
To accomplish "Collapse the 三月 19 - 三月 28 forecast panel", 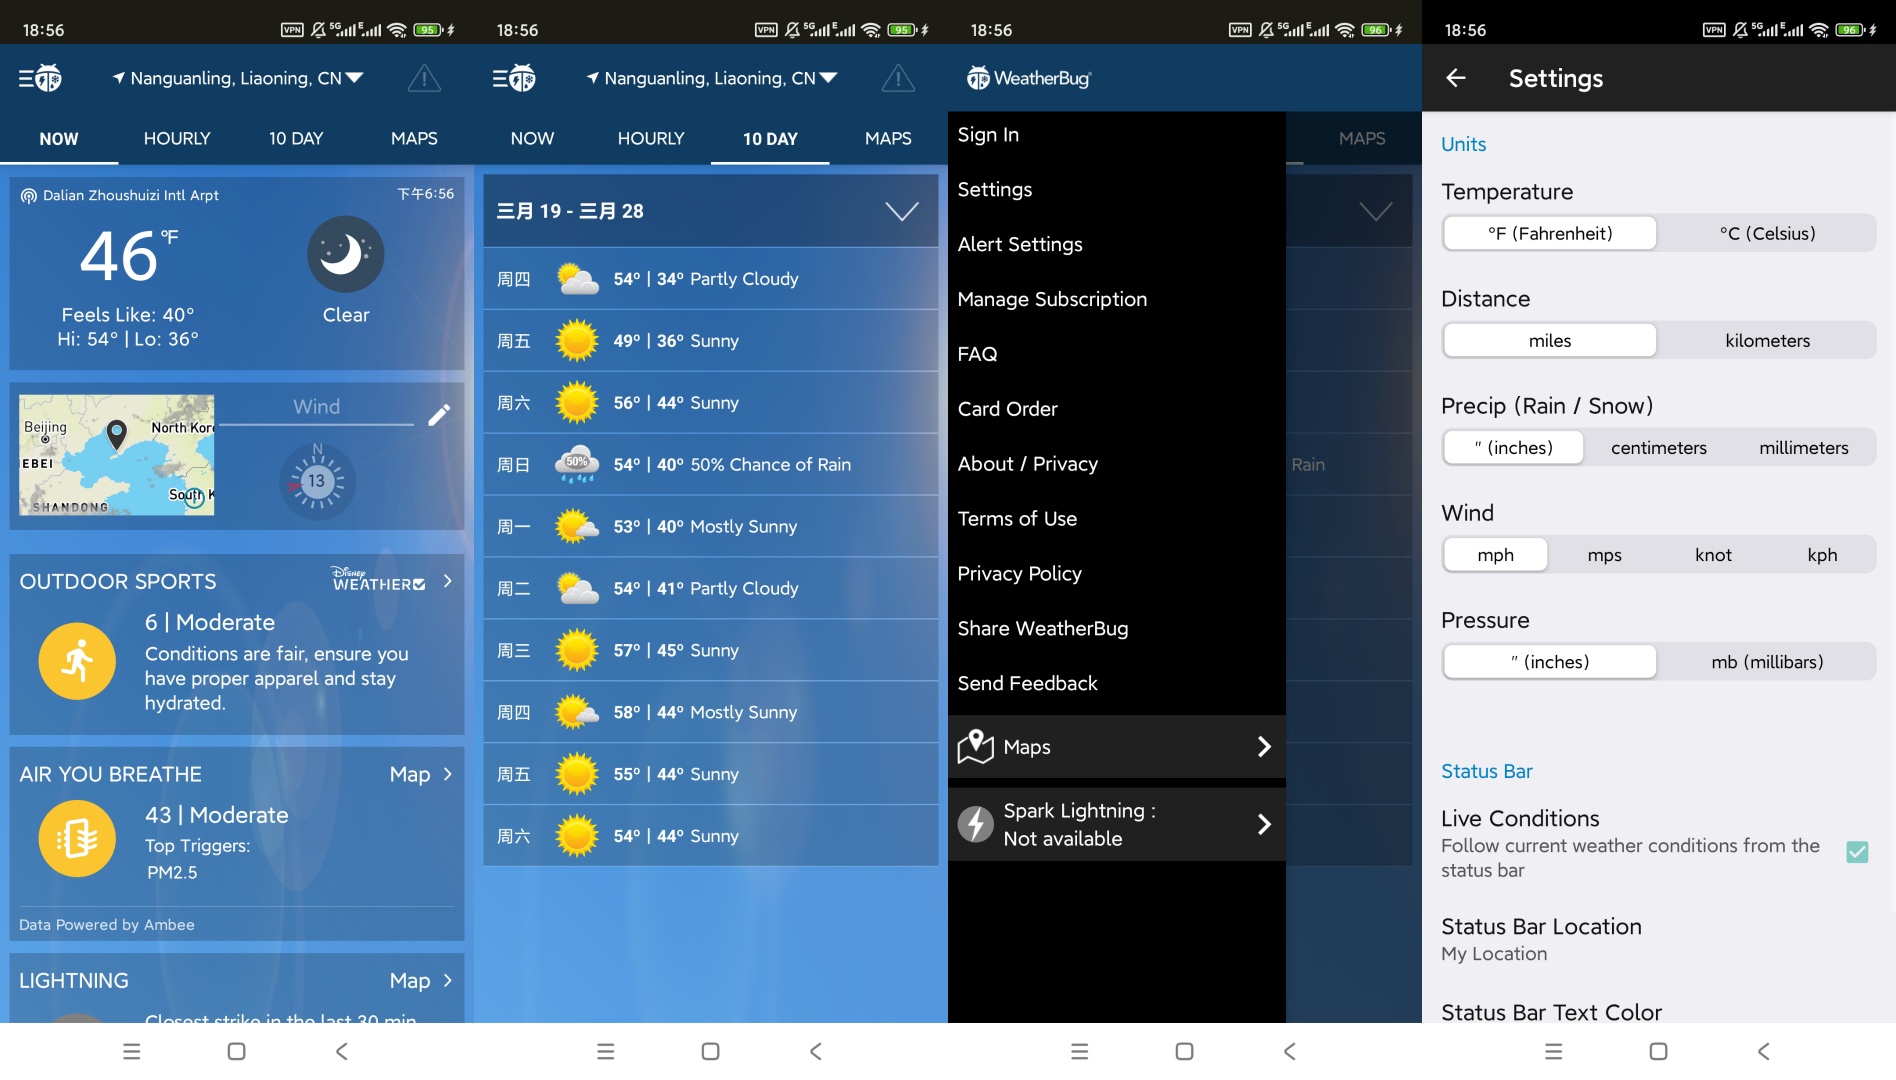I will point(903,211).
